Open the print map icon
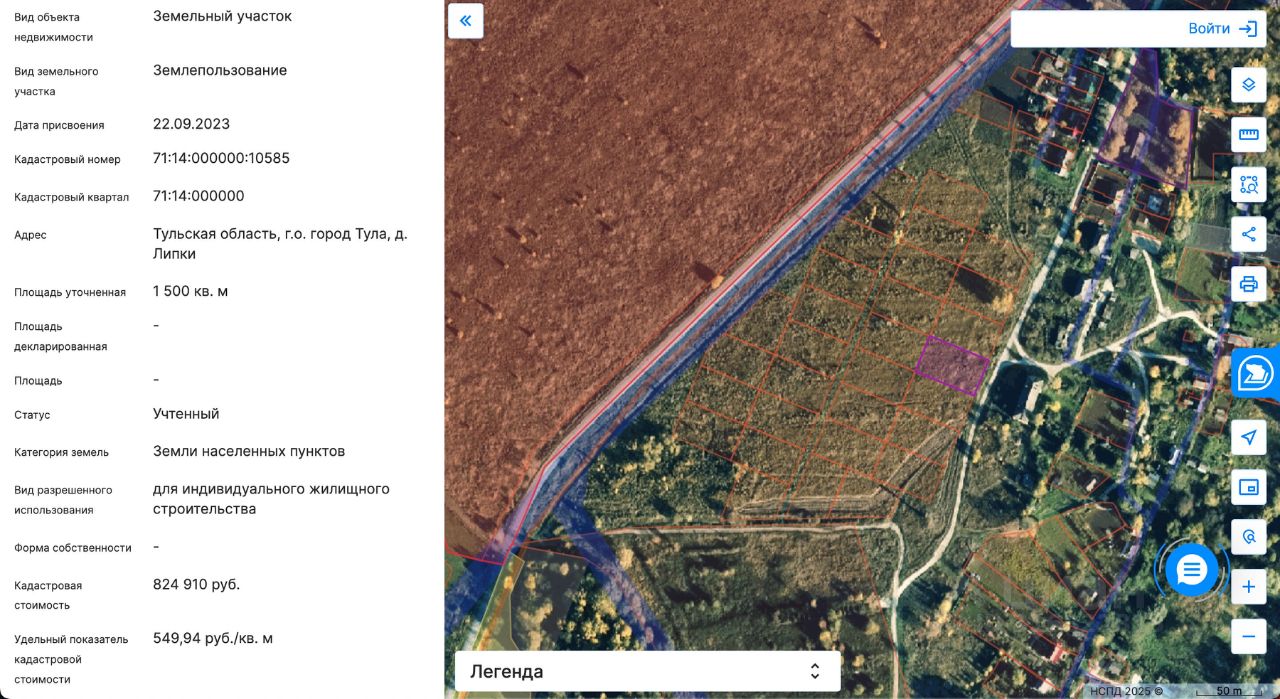The height and width of the screenshot is (699, 1280). coord(1248,284)
